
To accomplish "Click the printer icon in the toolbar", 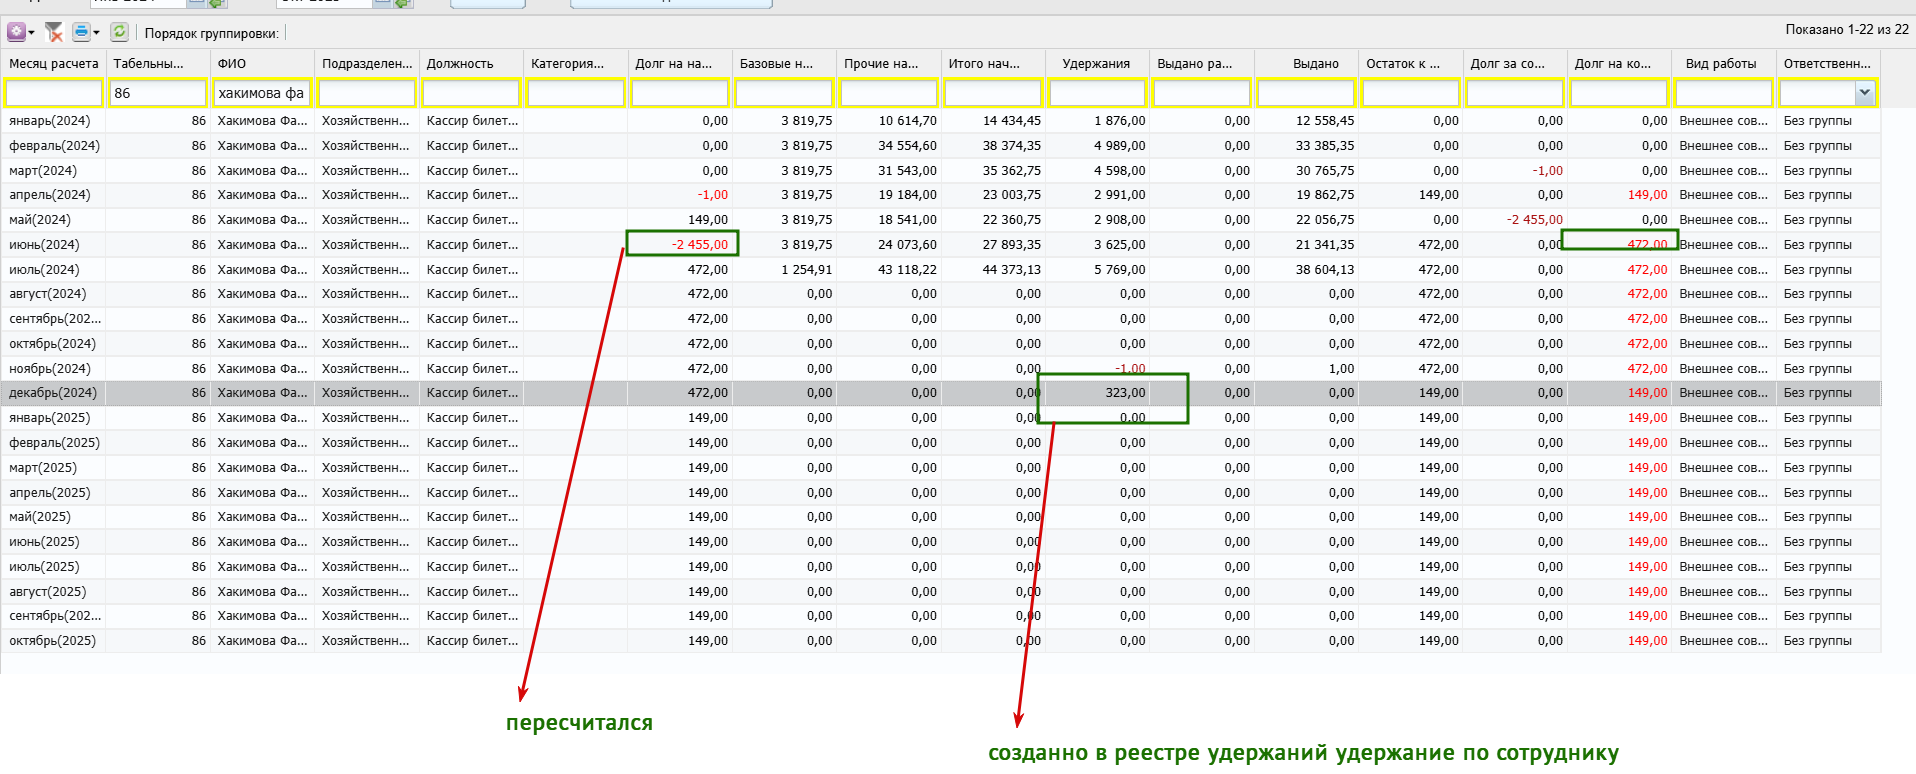I will [x=81, y=32].
